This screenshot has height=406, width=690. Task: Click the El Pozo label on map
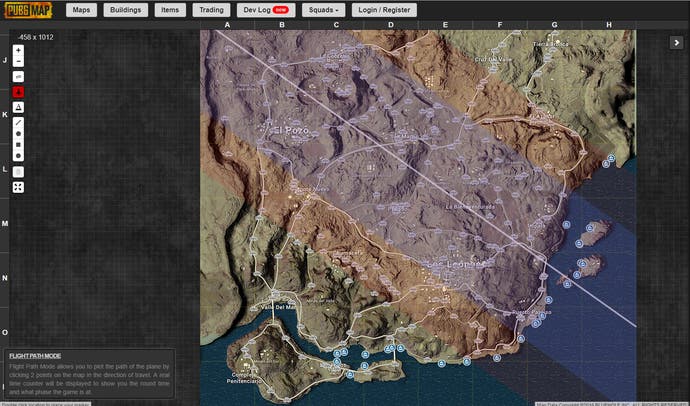291,131
